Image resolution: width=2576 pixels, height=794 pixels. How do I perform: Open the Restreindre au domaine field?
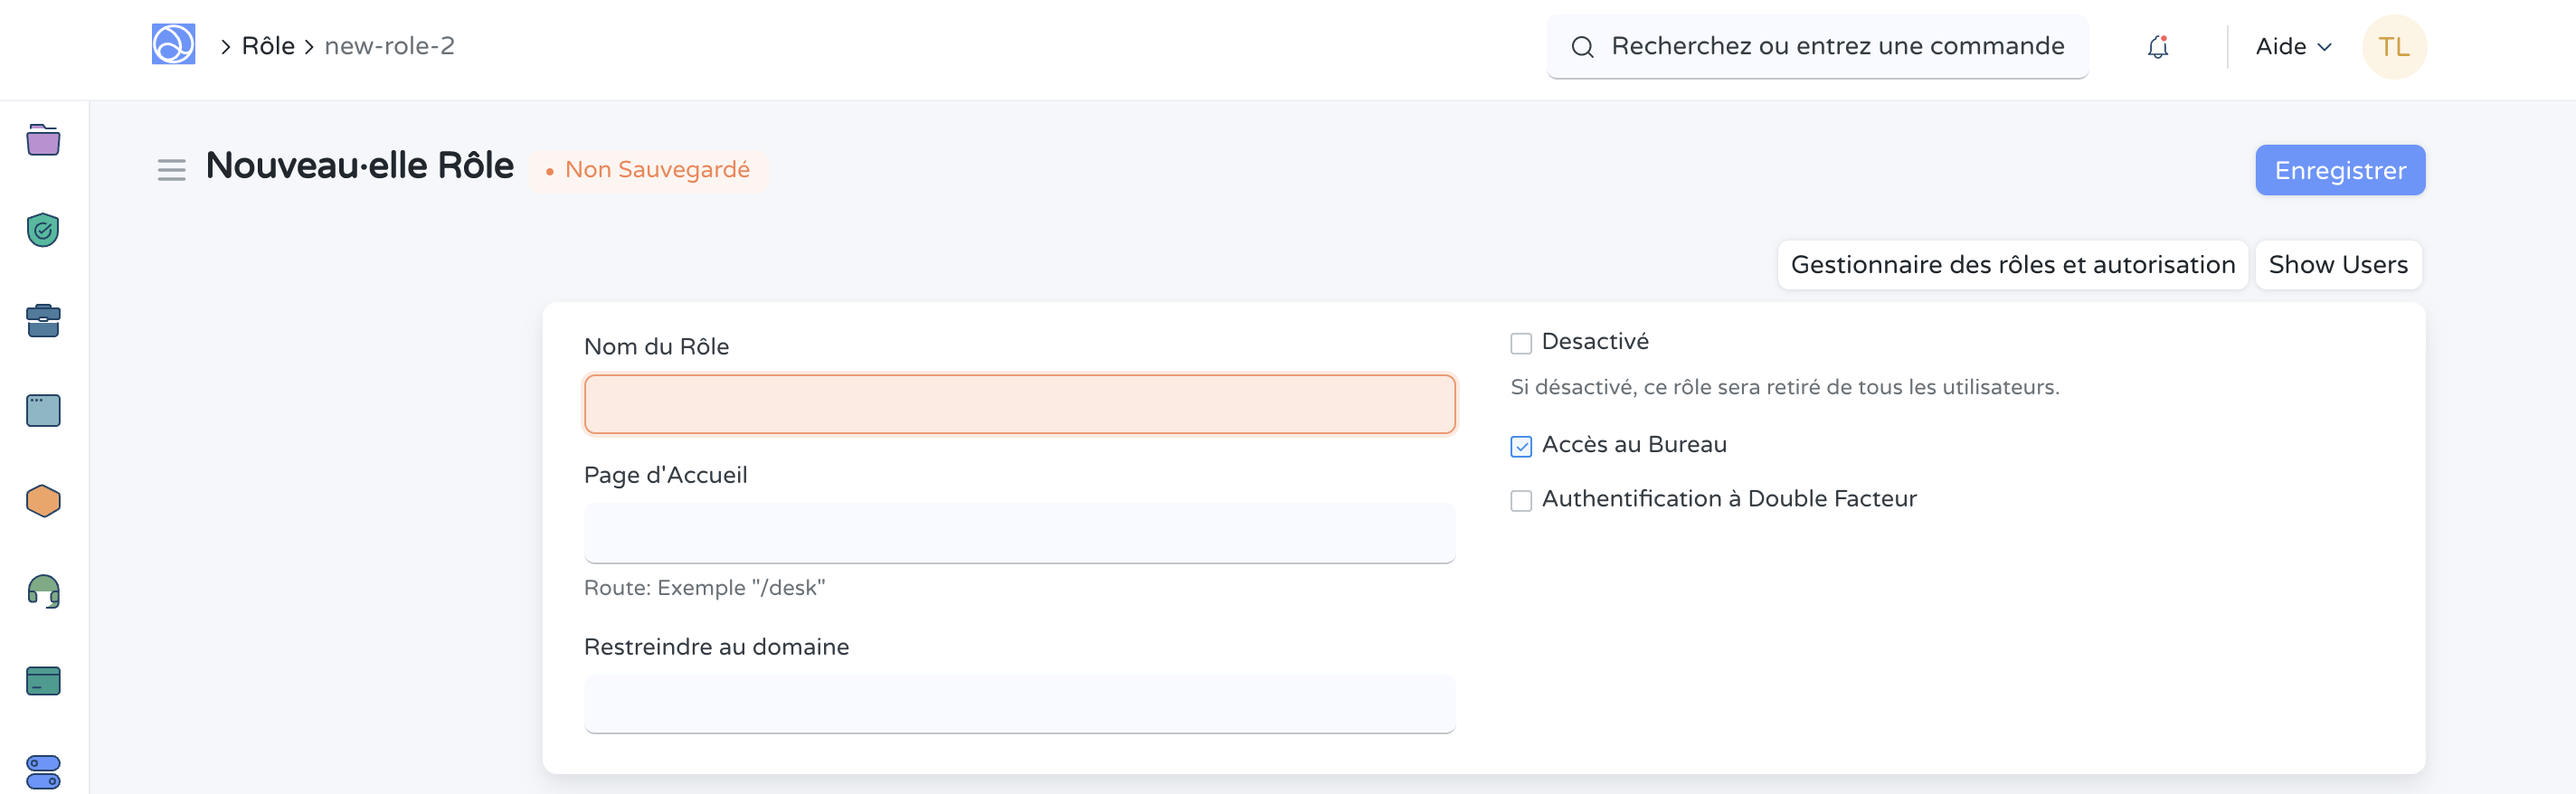(1018, 704)
